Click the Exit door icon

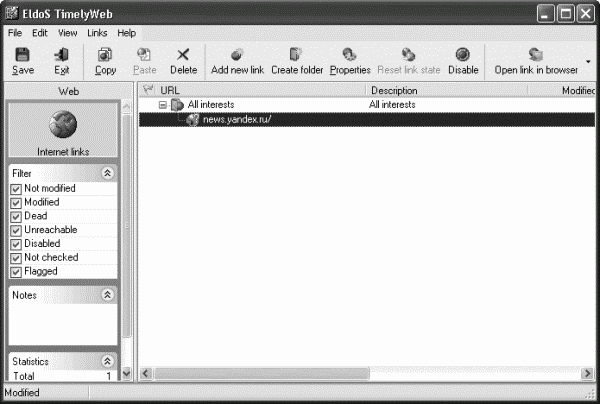(61, 55)
